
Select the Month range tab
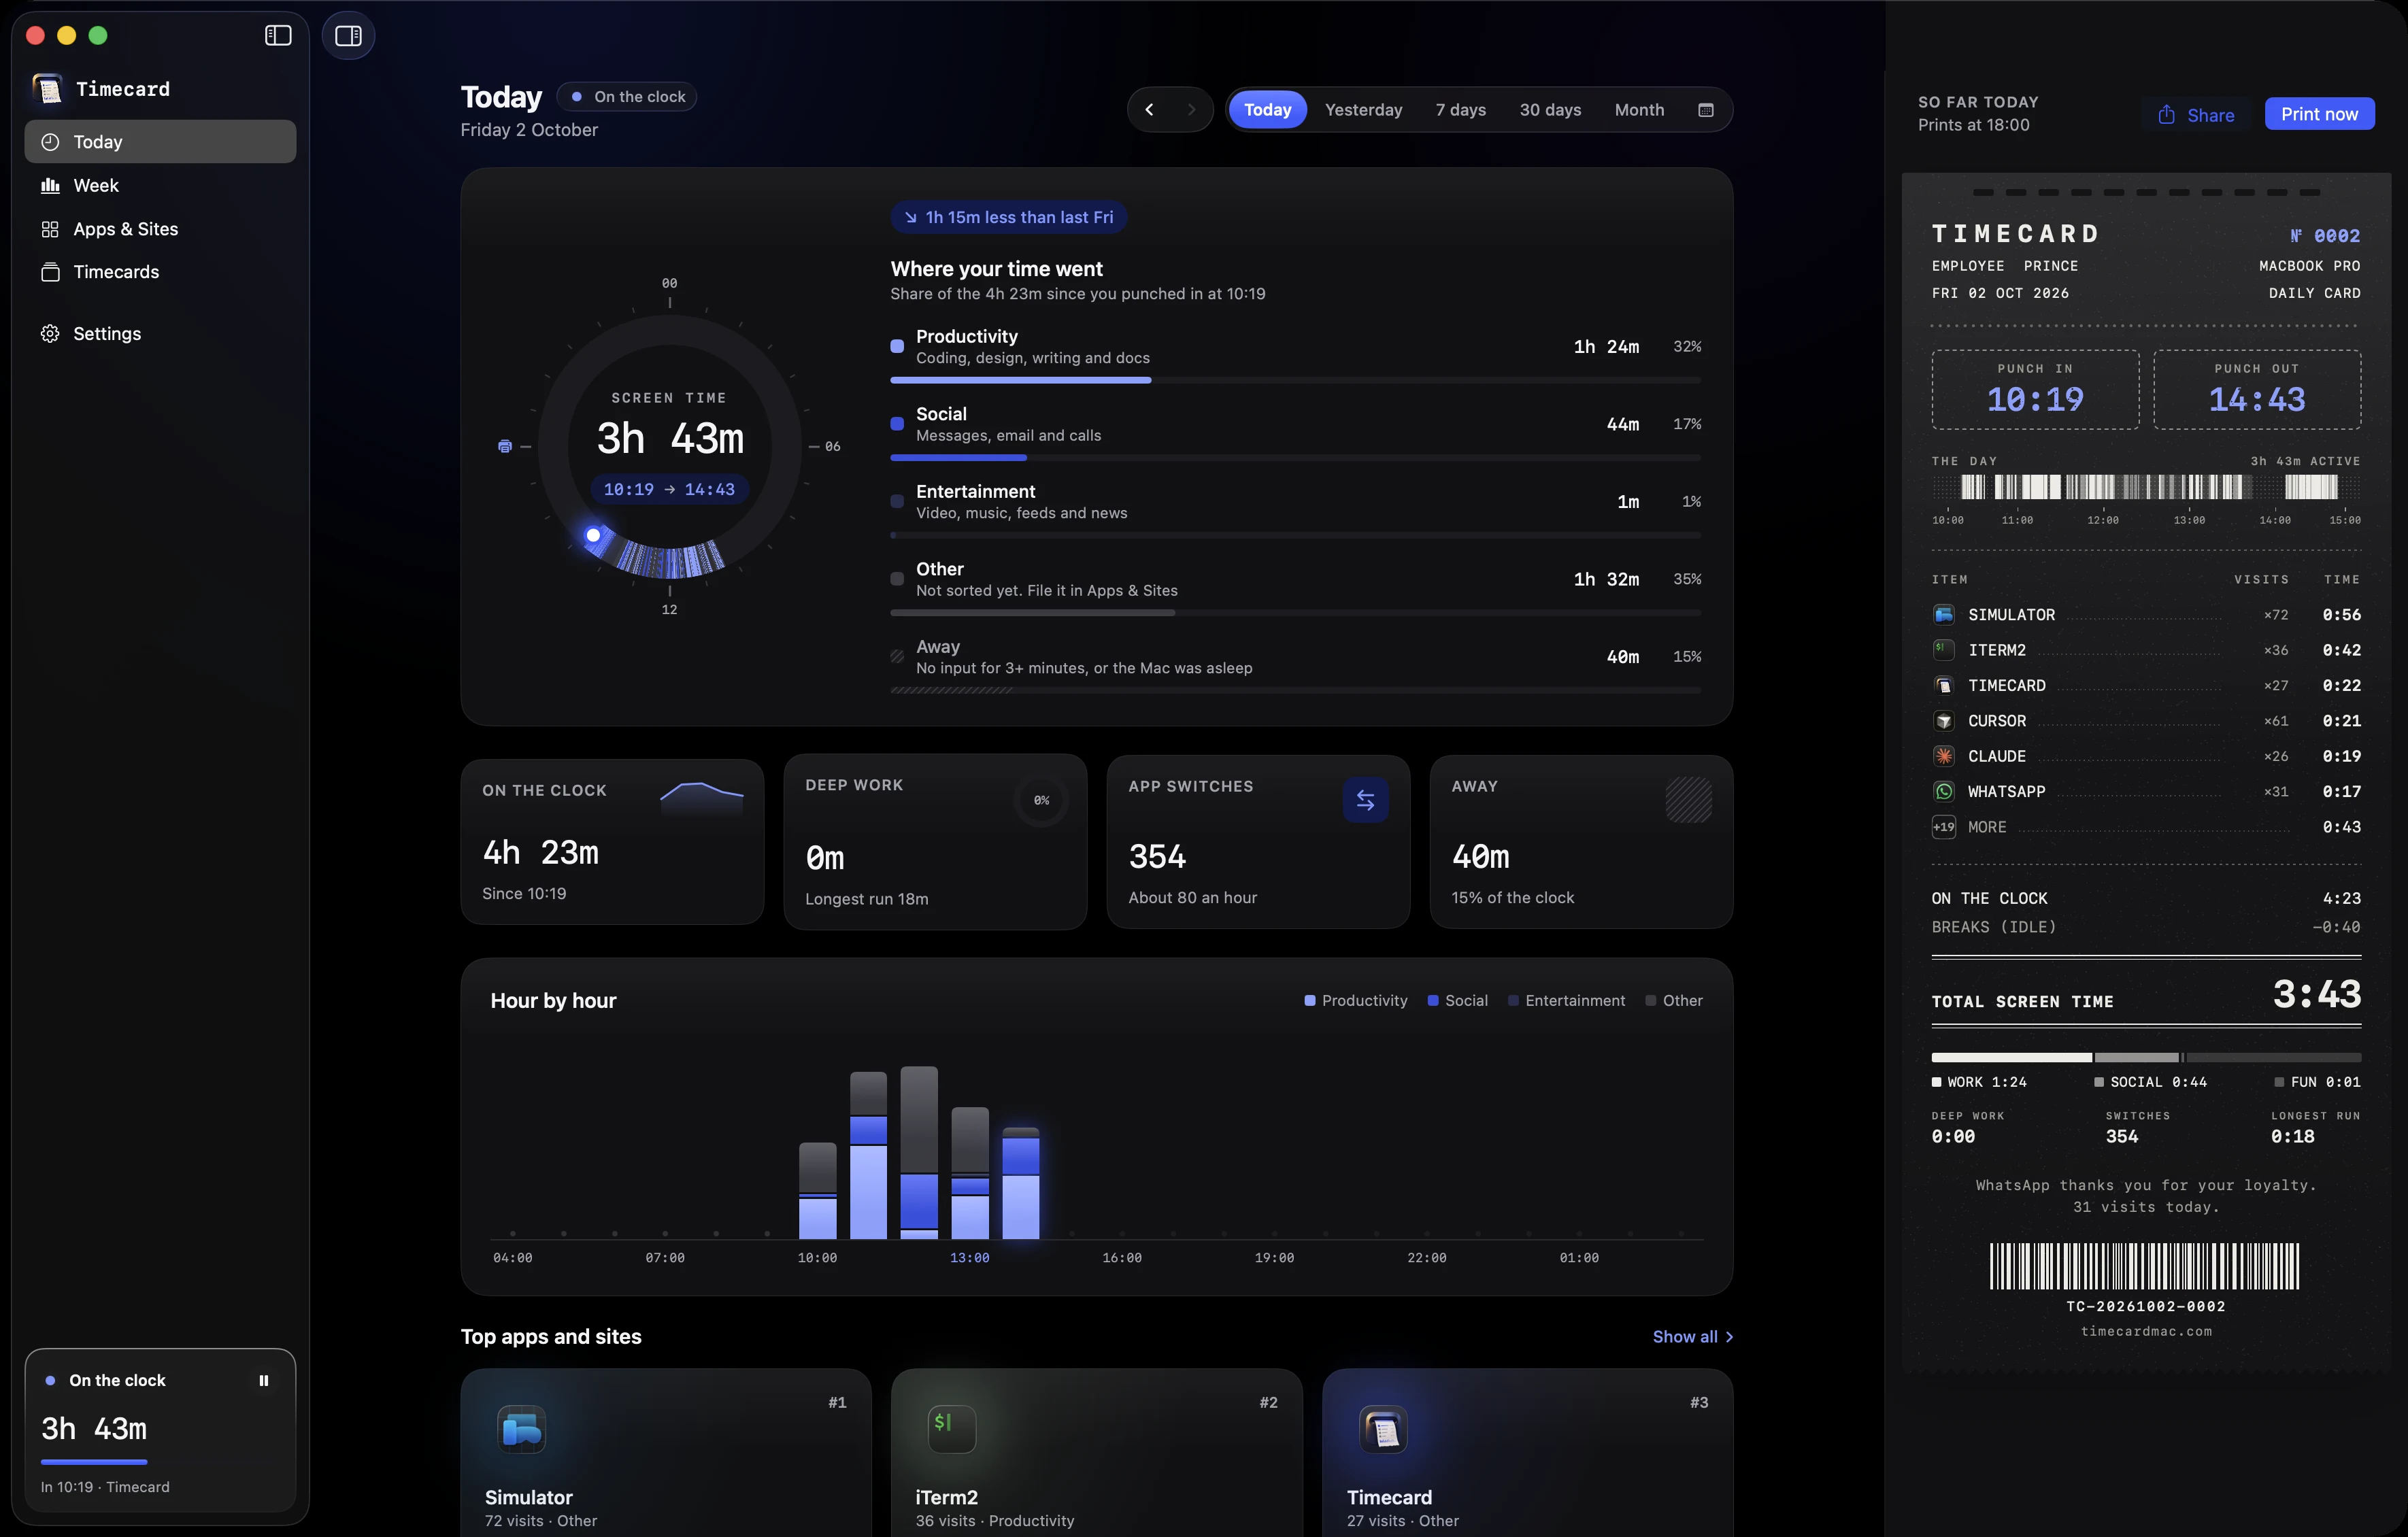coord(1639,110)
